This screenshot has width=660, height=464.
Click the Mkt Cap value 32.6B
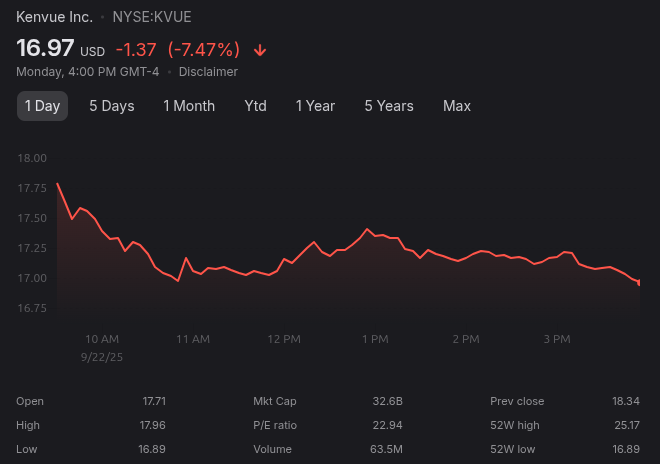point(388,401)
